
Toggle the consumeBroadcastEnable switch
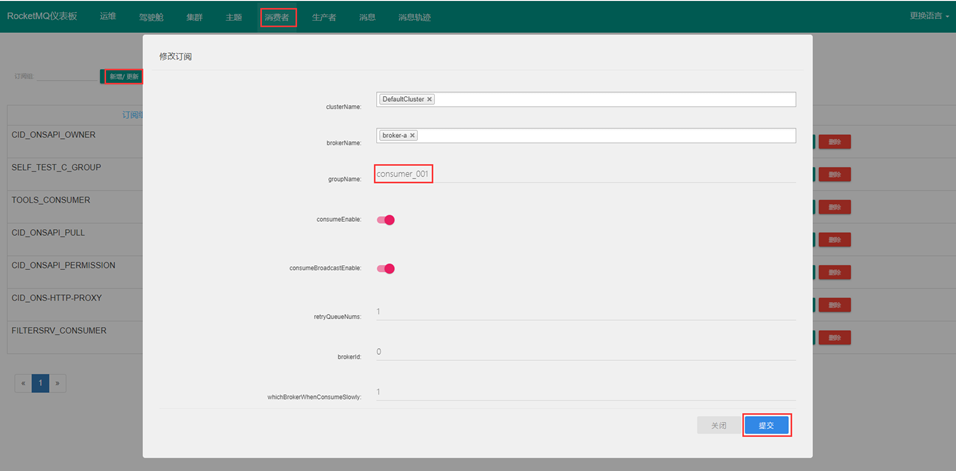(x=386, y=269)
